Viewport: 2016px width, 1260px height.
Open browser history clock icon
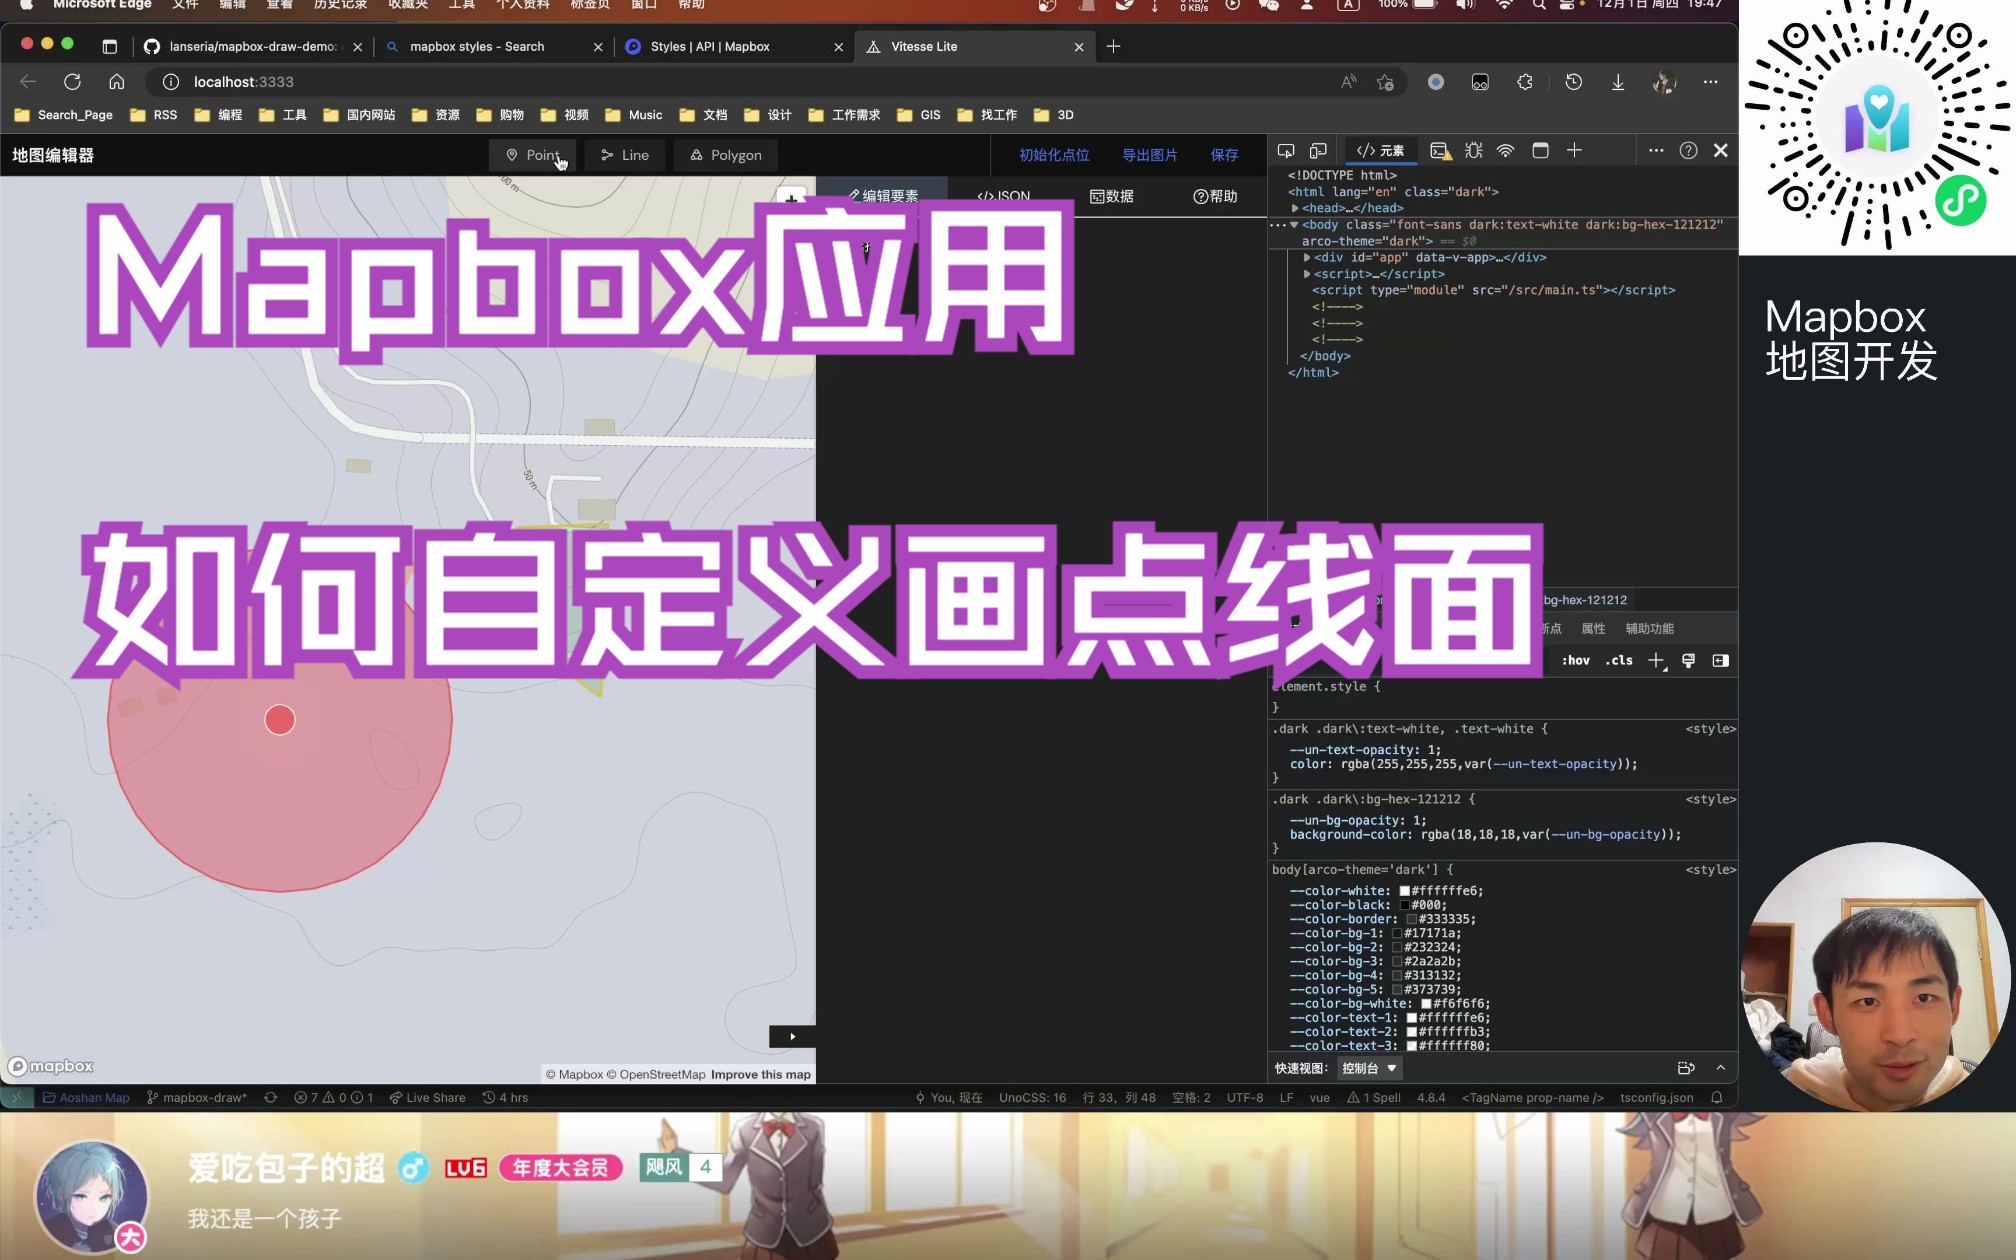point(1573,82)
